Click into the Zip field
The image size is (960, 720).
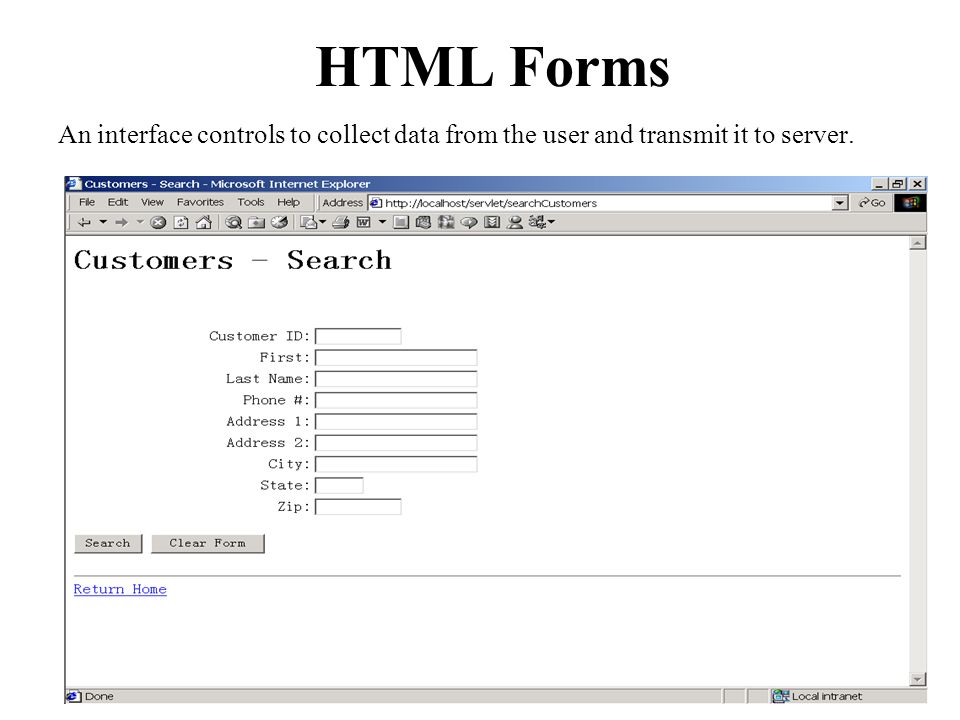point(358,507)
